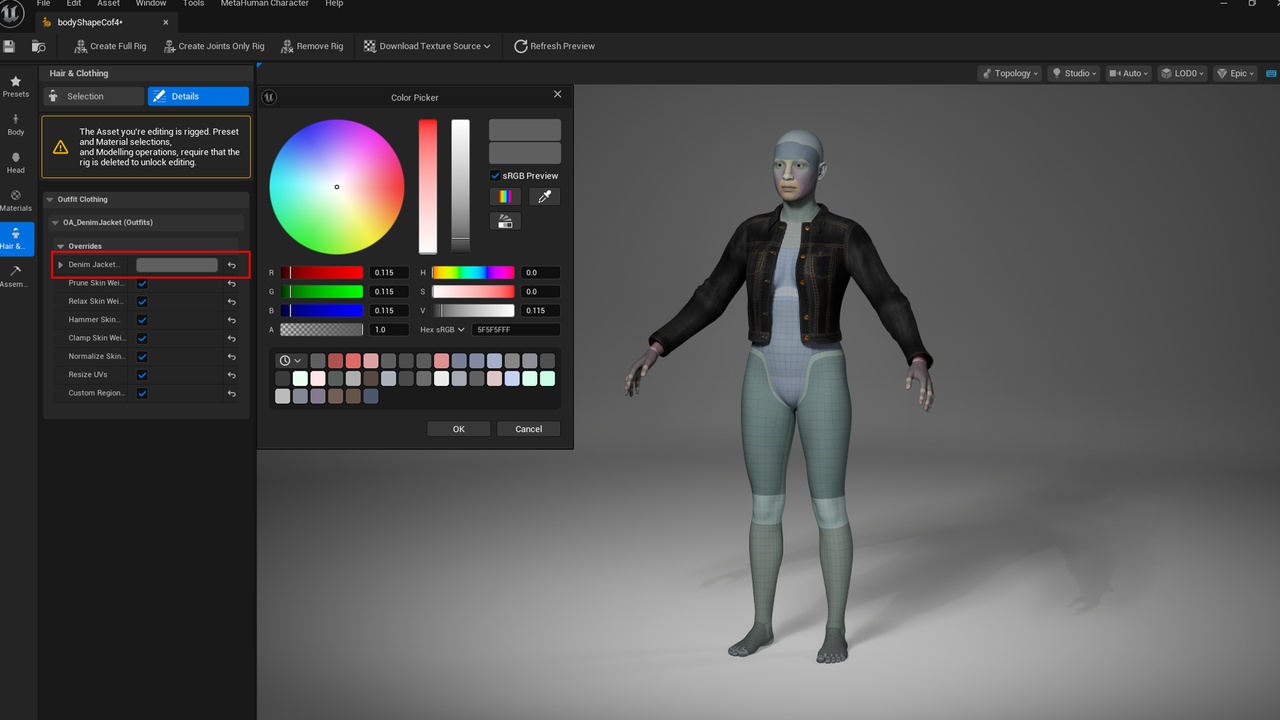Click Cancel in the Color Picker

pyautogui.click(x=528, y=429)
